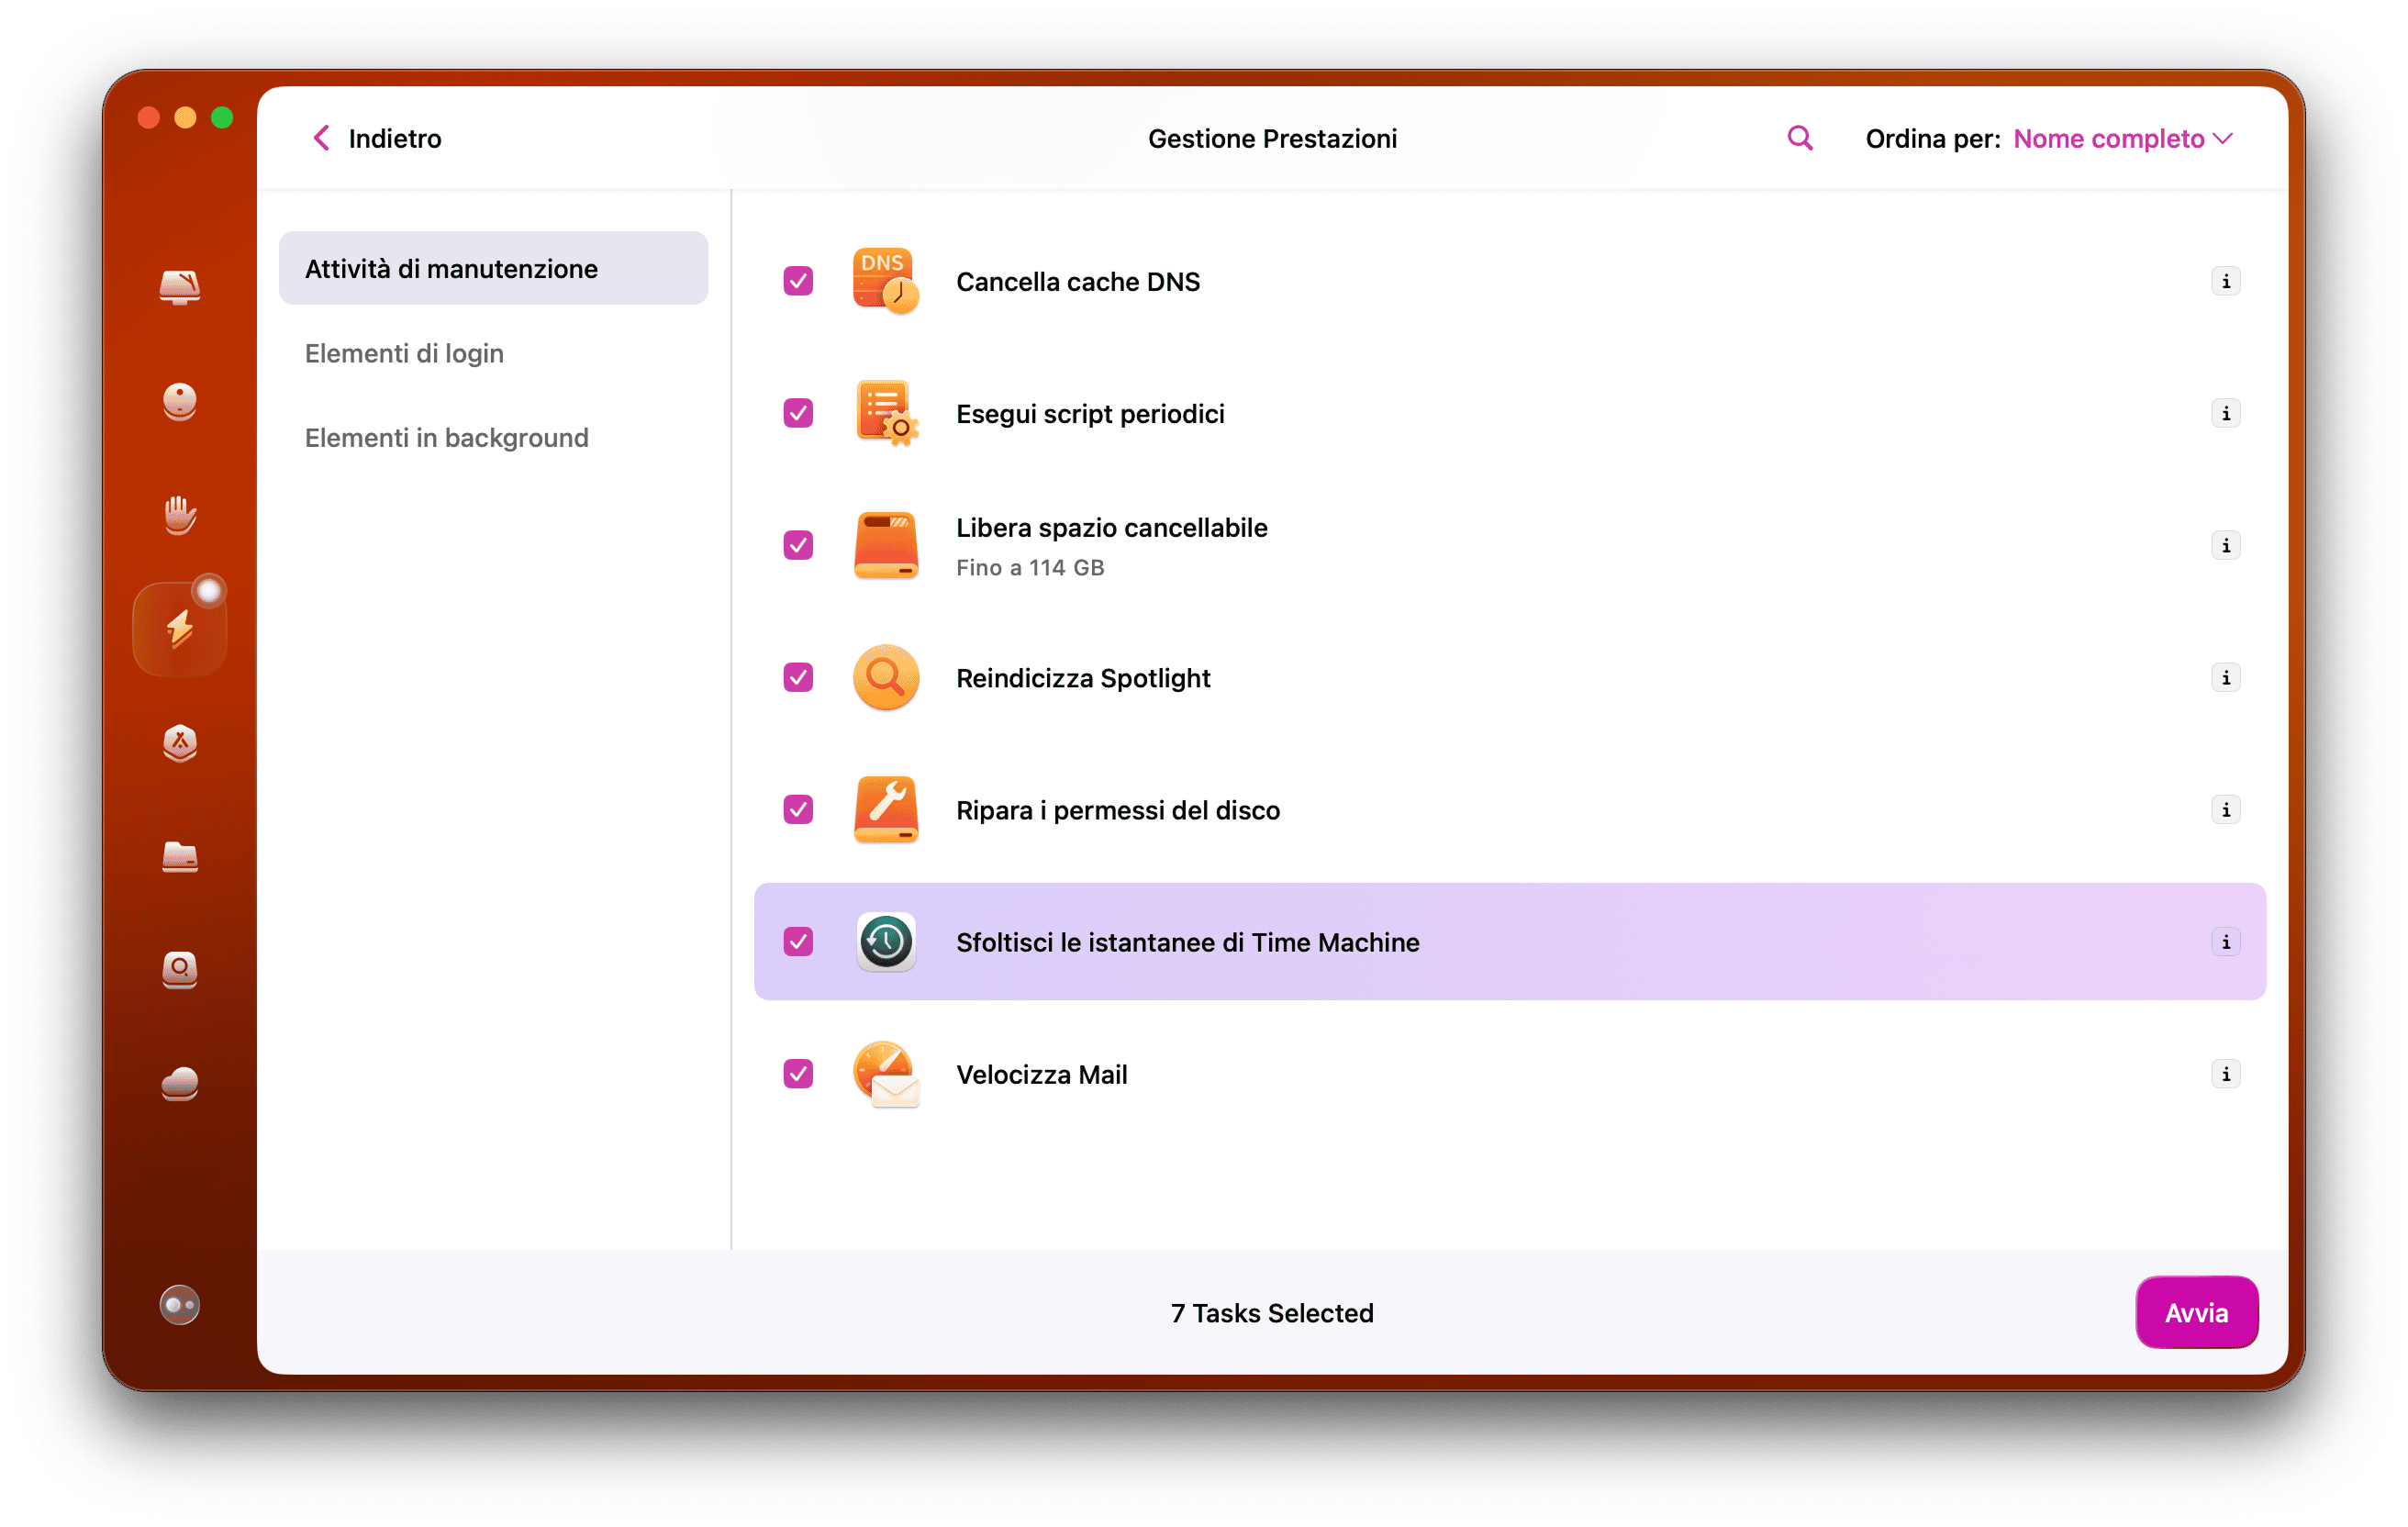The height and width of the screenshot is (1527, 2408).
Task: Deselect Libera spazio cancellabile checkbox
Action: point(798,546)
